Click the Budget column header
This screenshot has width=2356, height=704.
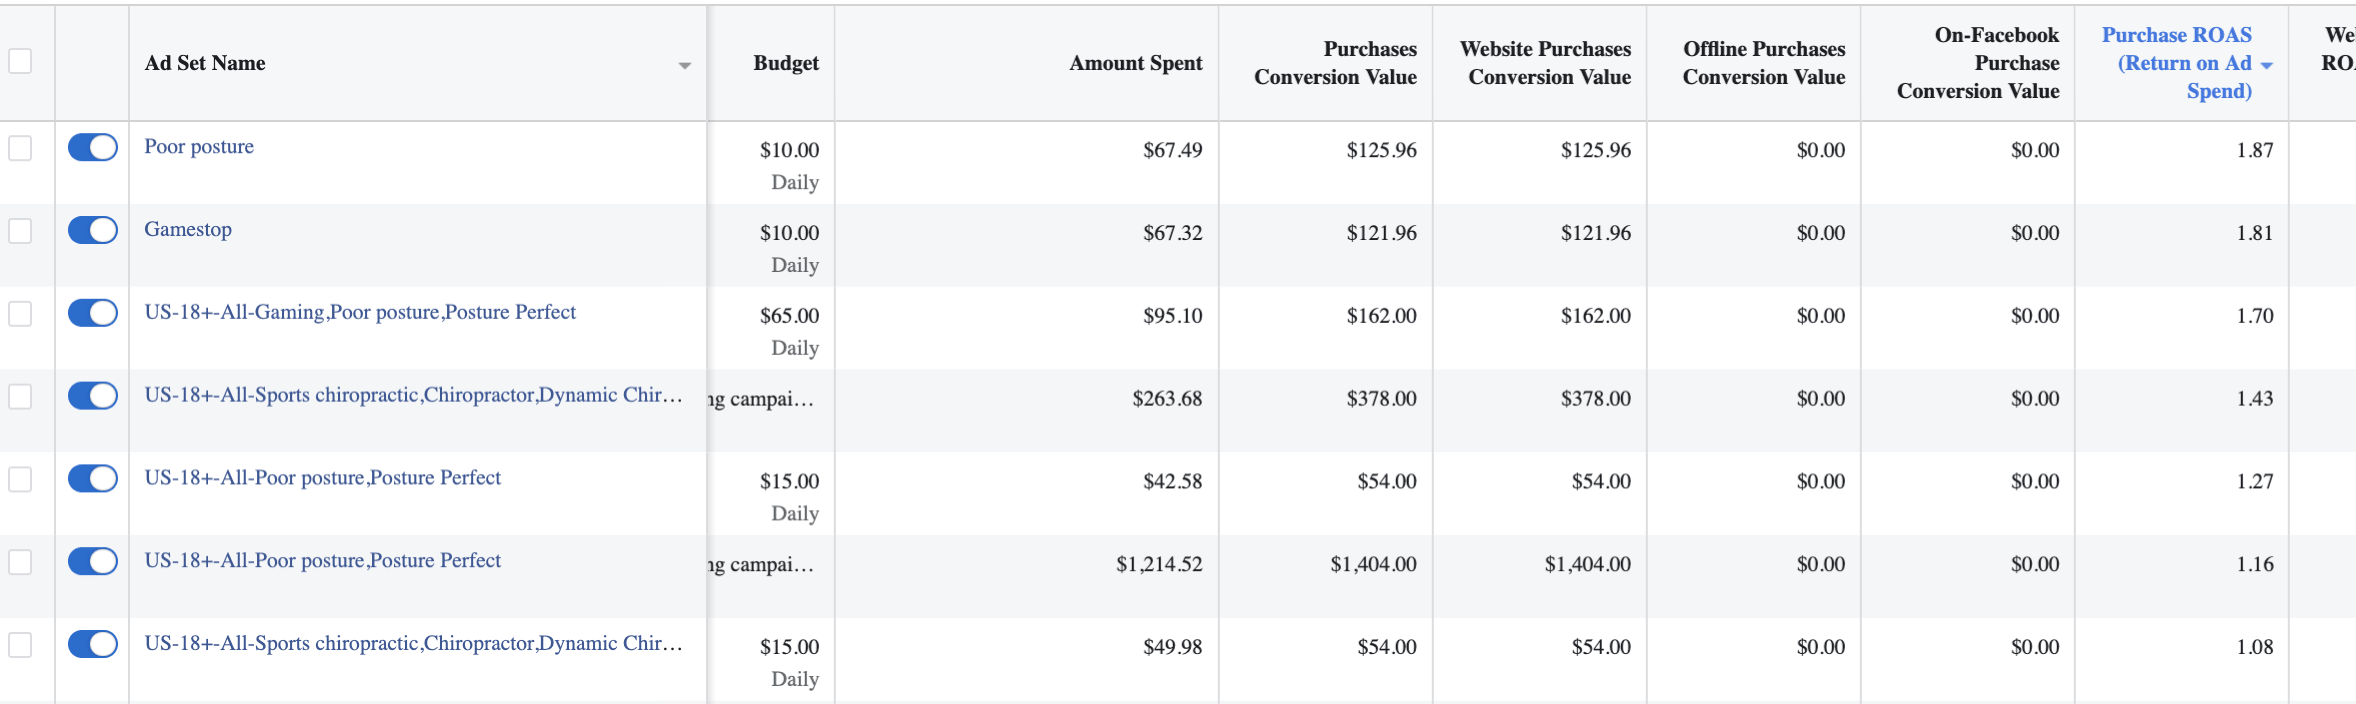pyautogui.click(x=786, y=63)
